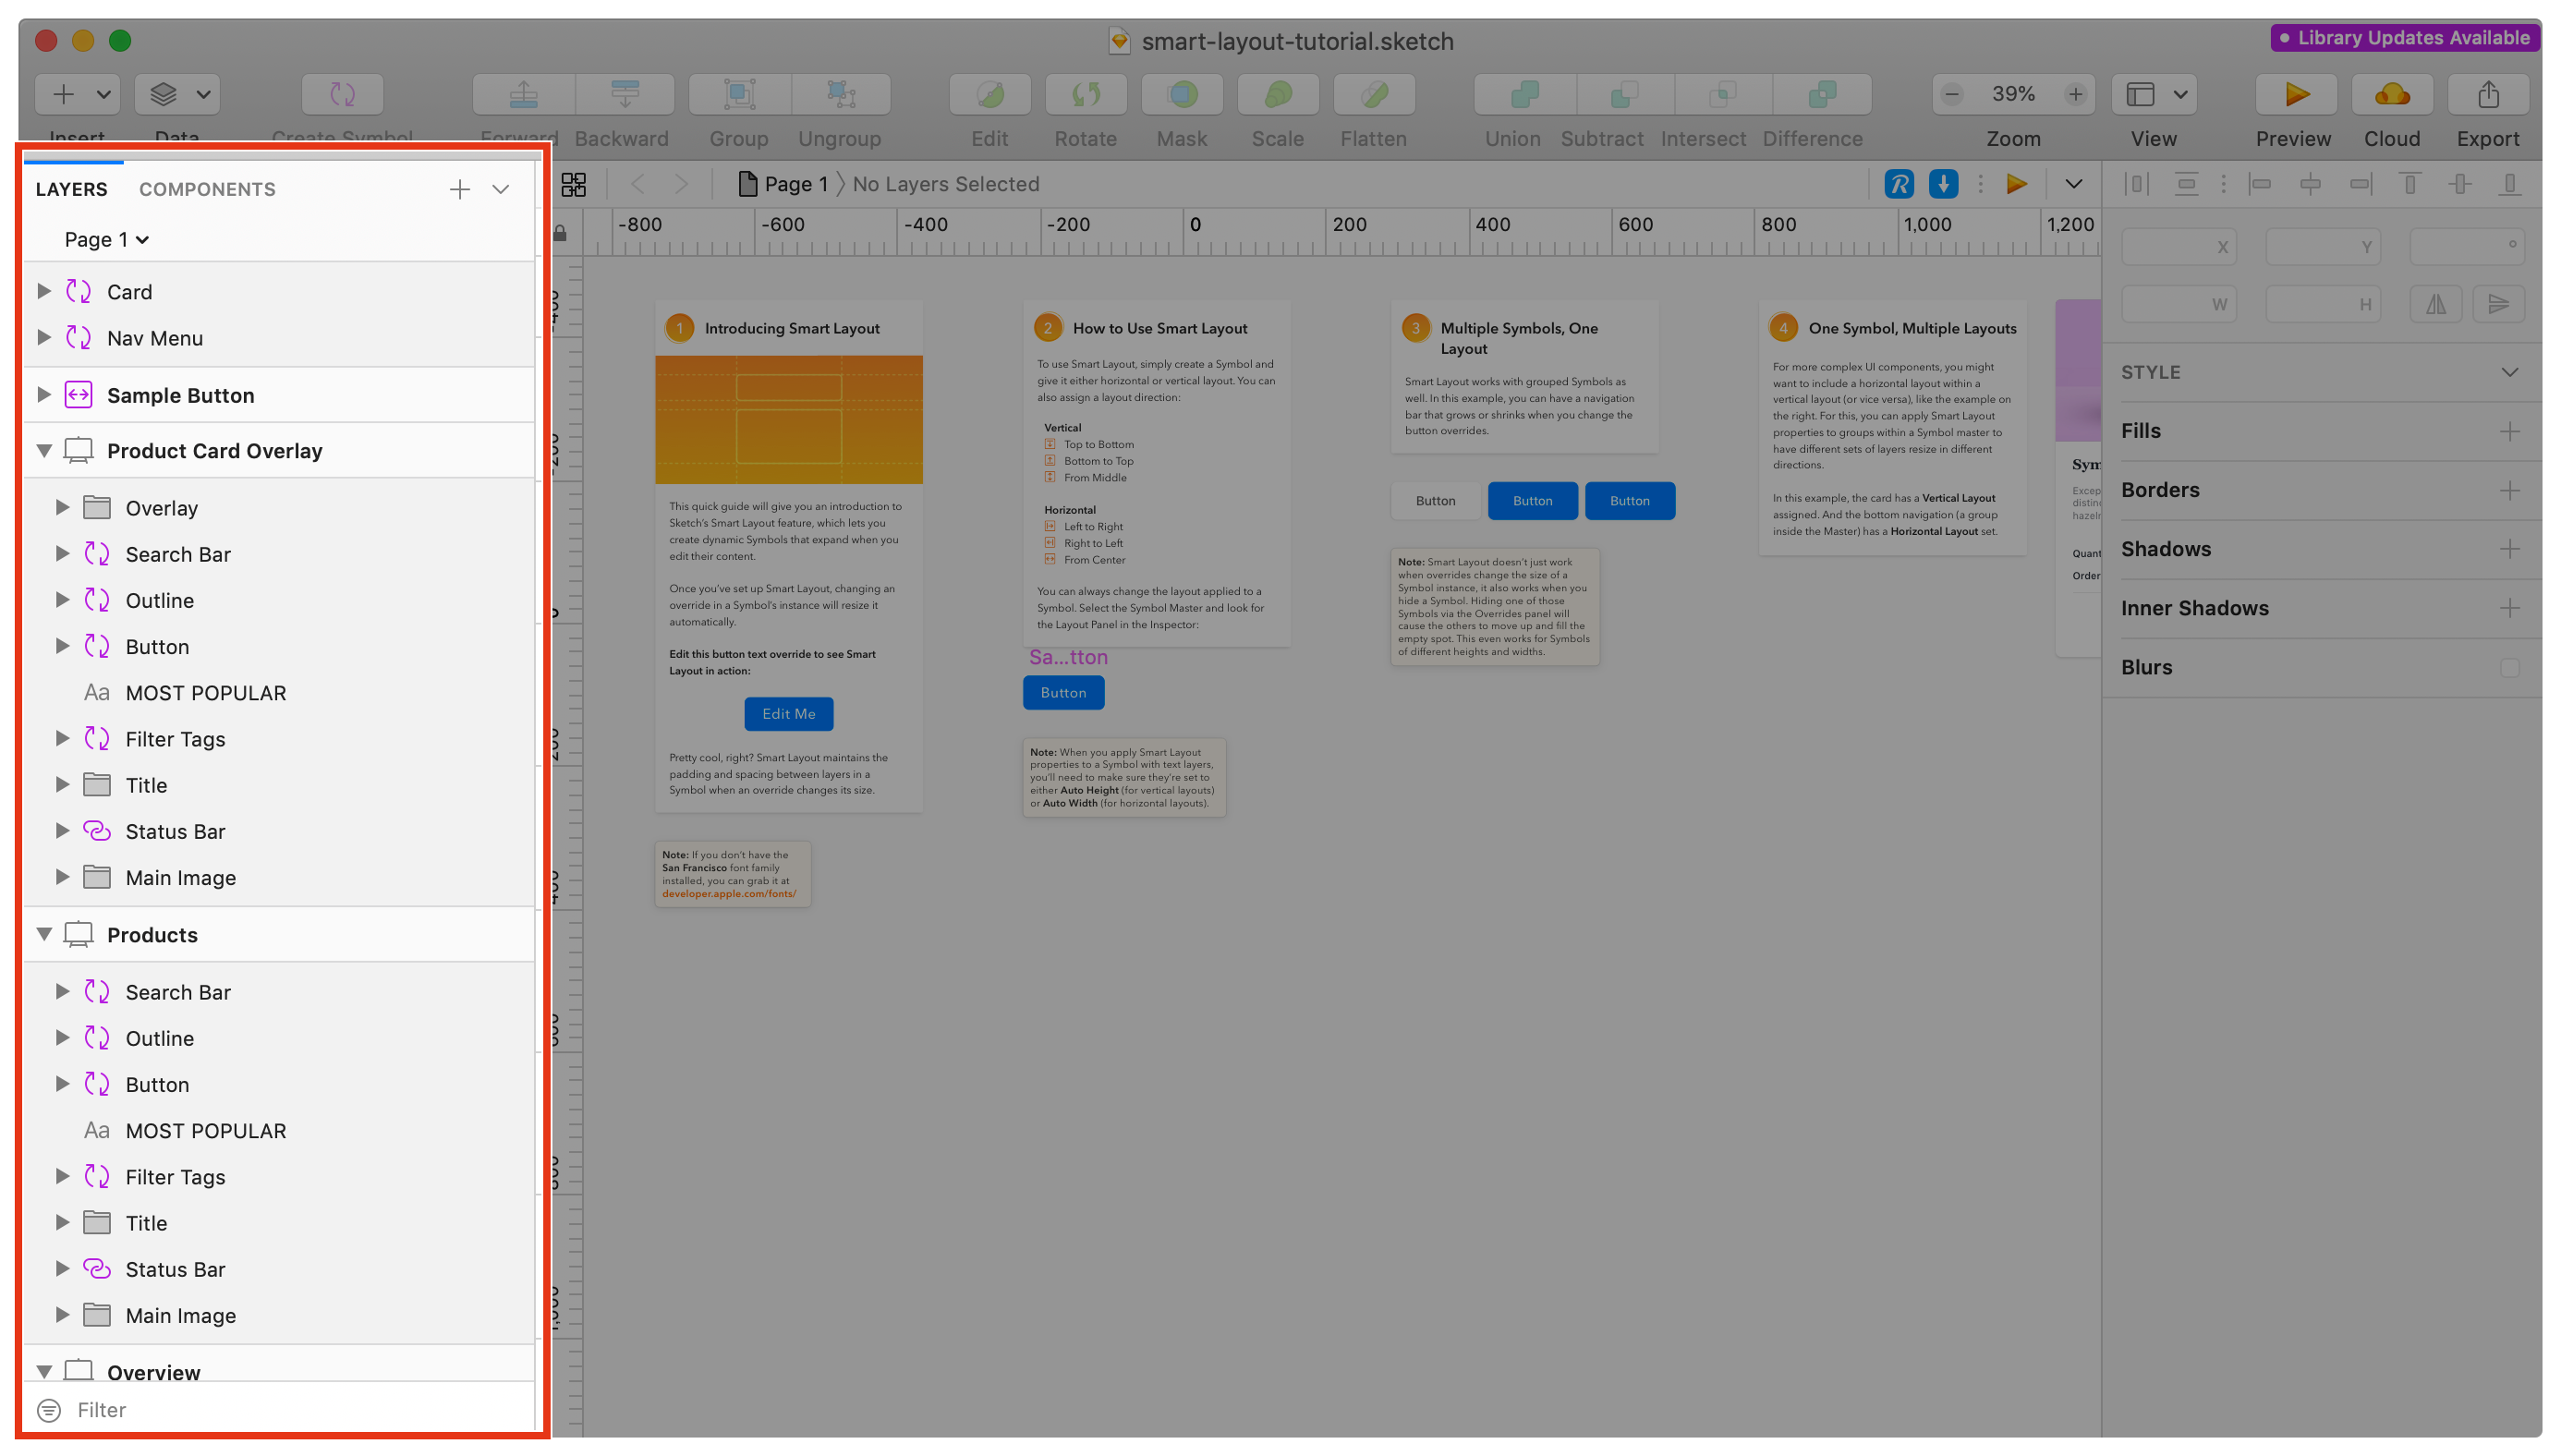The image size is (2561, 1456).
Task: Send layer Backward with toolbar icon
Action: point(625,94)
